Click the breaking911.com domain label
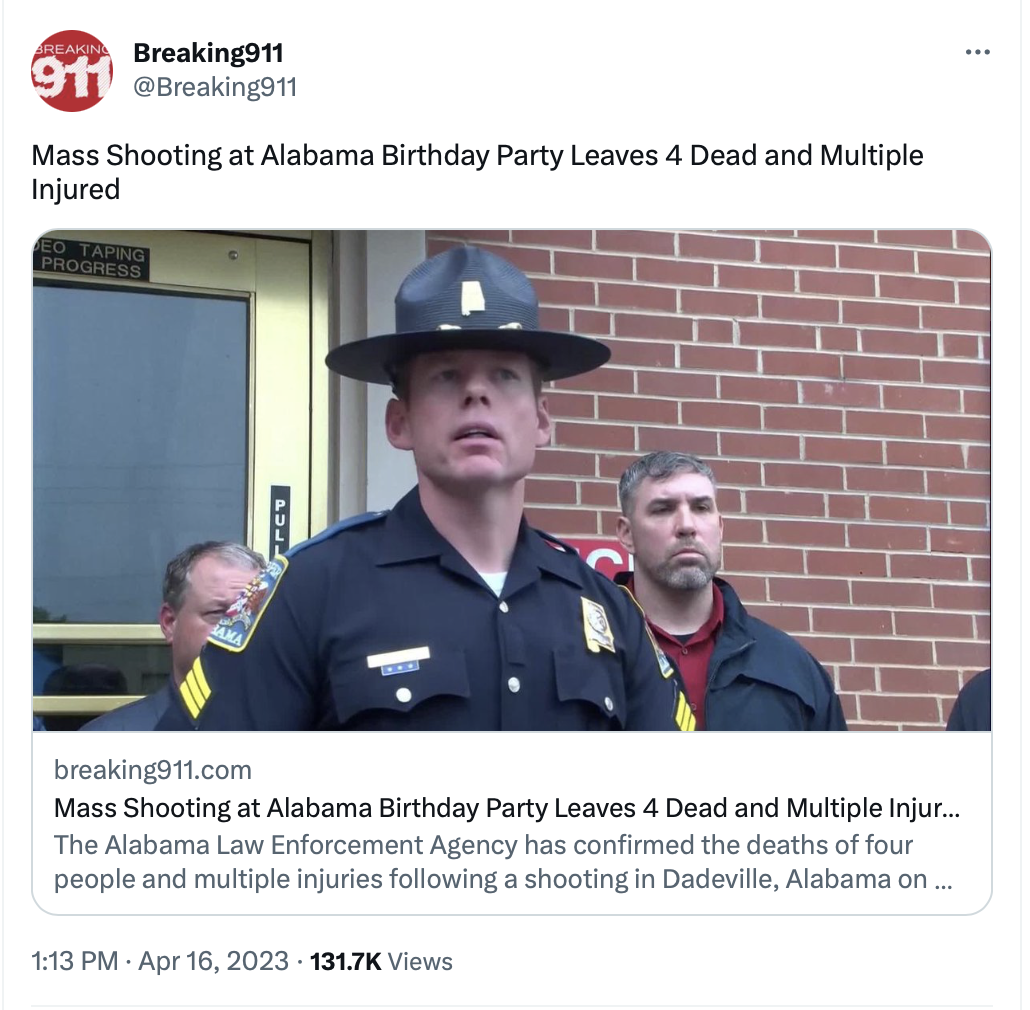The image size is (1030, 1010). point(152,770)
